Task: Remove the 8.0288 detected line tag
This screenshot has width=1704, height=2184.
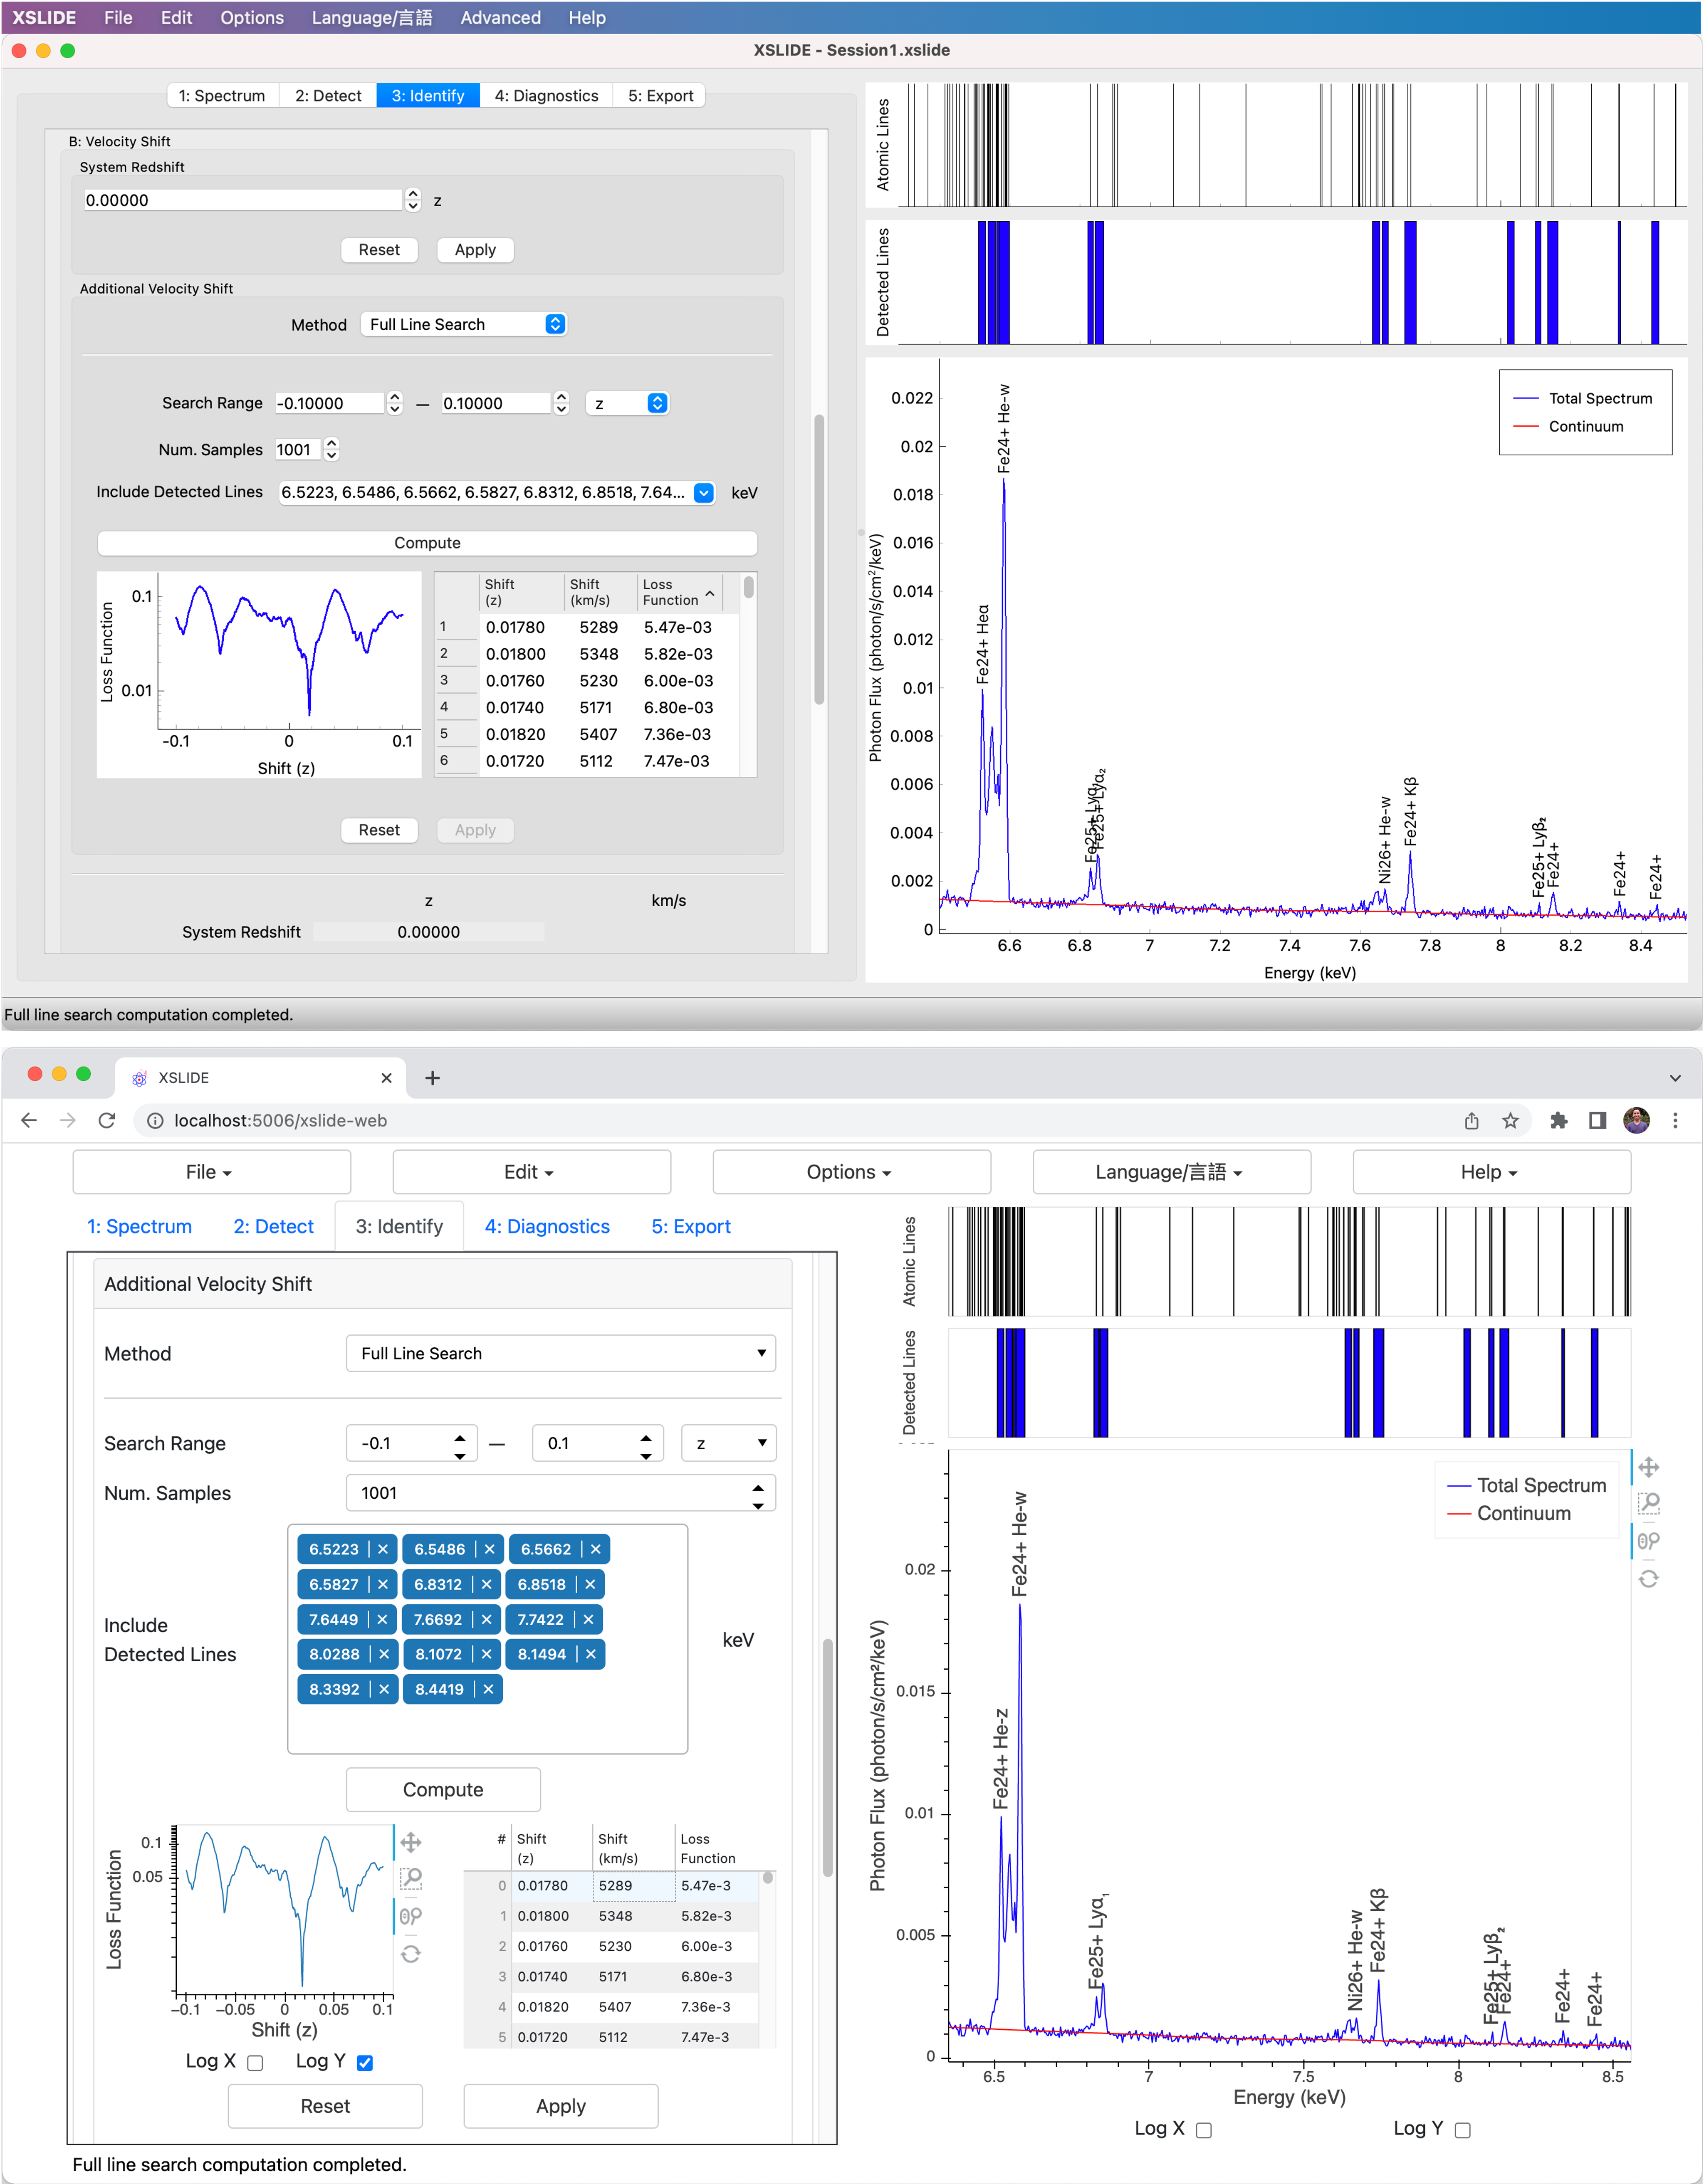Action: click(x=383, y=1654)
